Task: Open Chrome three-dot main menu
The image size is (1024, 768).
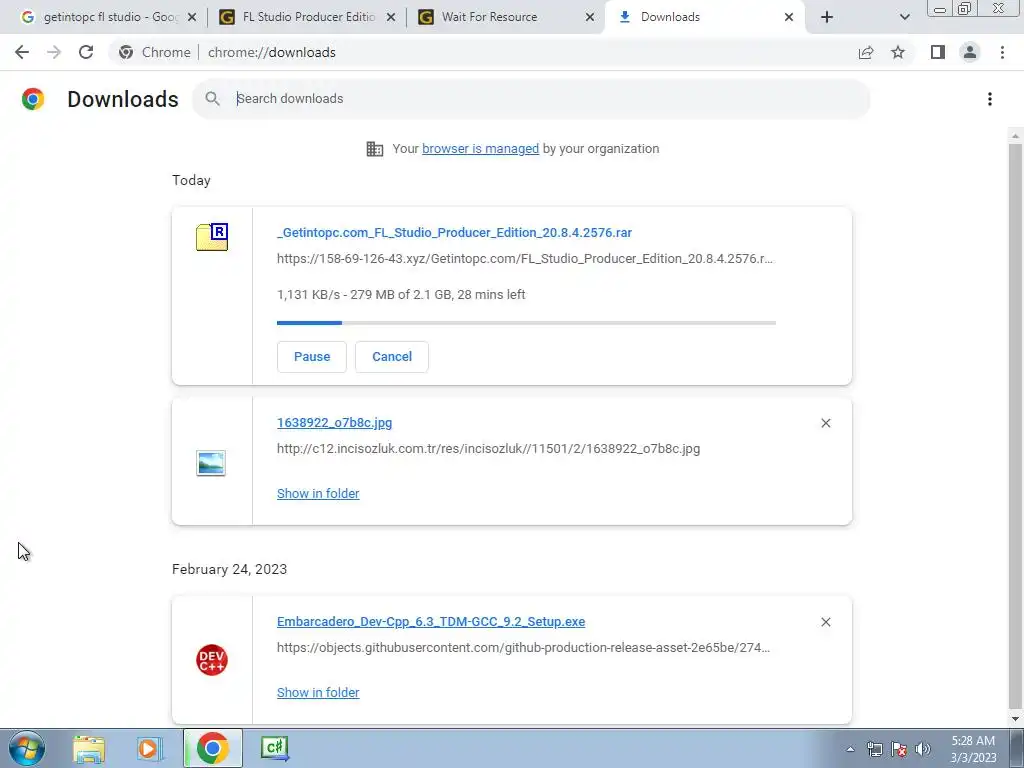Action: (1002, 52)
